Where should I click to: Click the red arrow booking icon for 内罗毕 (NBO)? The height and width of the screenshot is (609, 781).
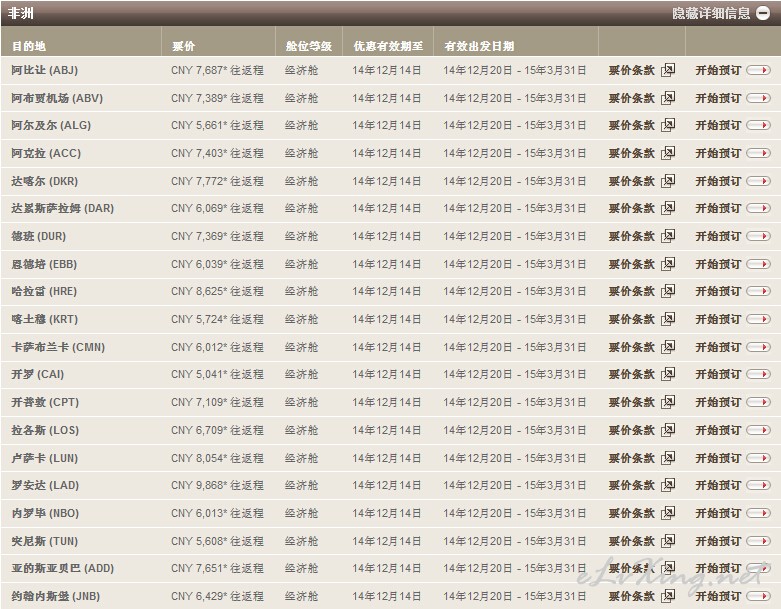(759, 513)
